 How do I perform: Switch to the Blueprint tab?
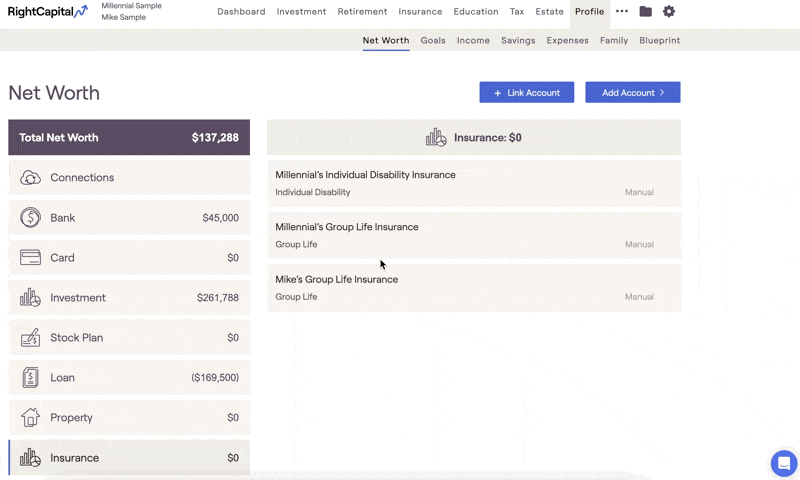[659, 40]
